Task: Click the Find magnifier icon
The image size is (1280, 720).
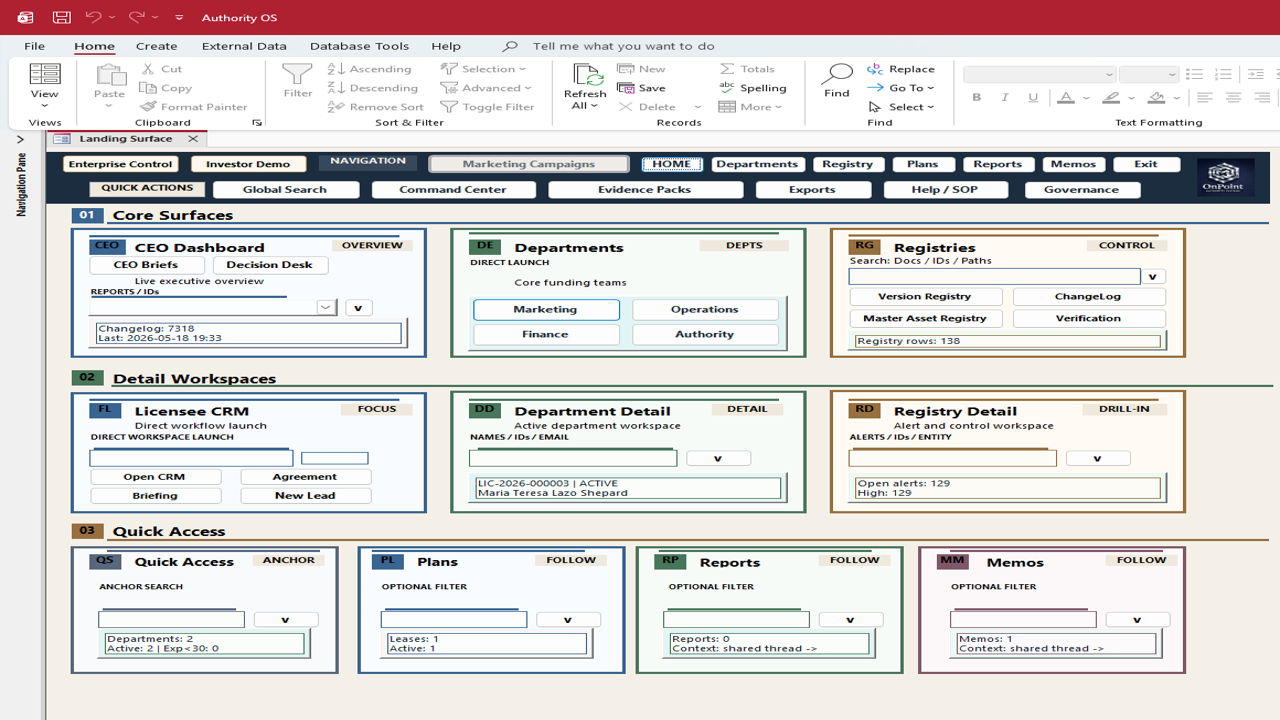Action: click(x=837, y=75)
